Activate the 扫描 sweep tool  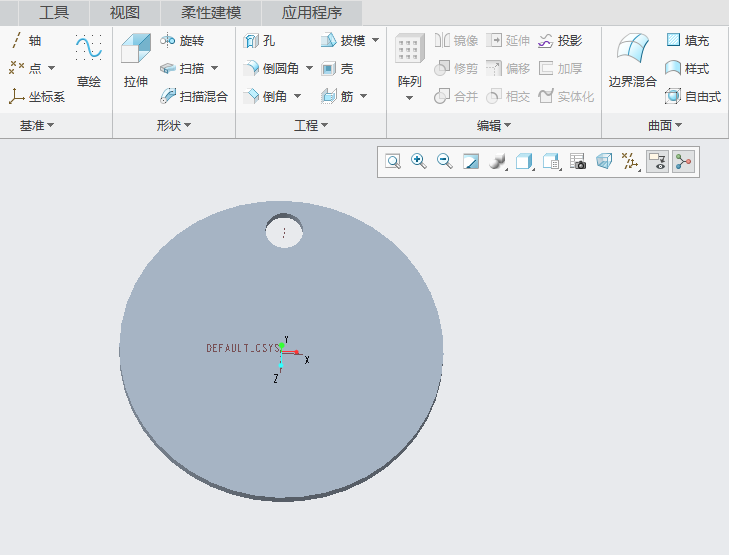(183, 68)
